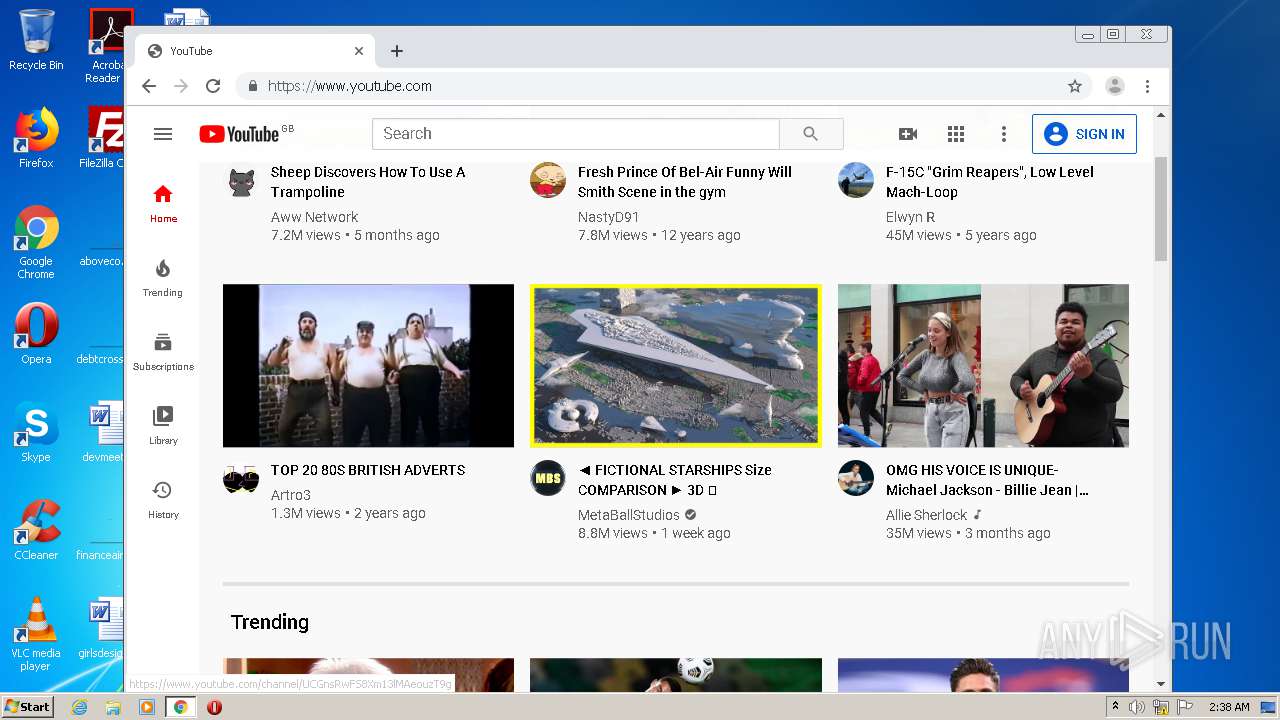Open a new browser tab
Screen dimensions: 1280x720
coord(397,51)
